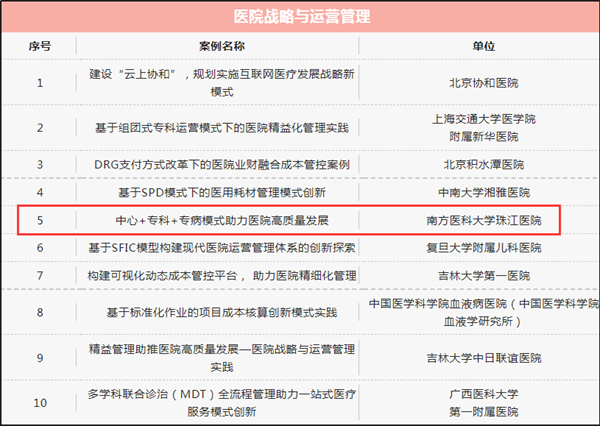Image resolution: width=600 pixels, height=426 pixels.
Task: Select row number 4 cell
Action: point(40,192)
